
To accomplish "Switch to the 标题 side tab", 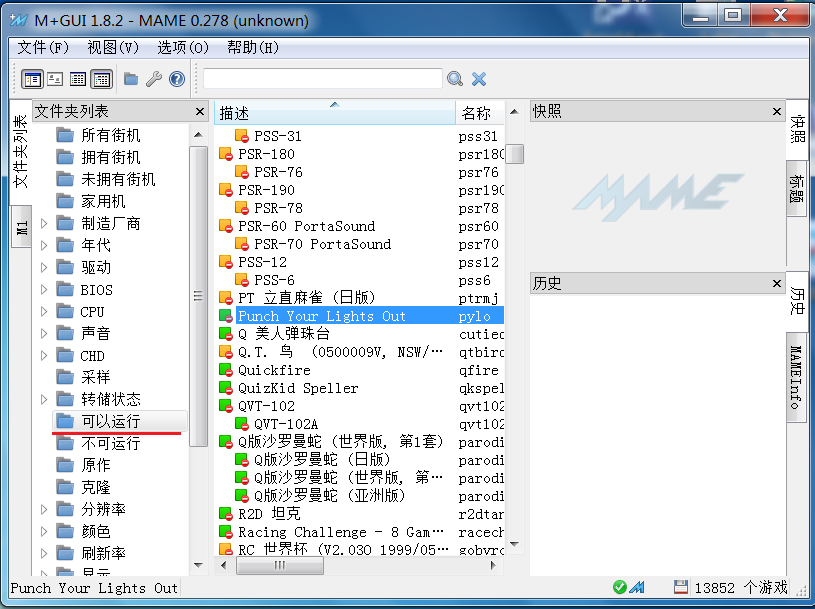I will click(x=797, y=189).
